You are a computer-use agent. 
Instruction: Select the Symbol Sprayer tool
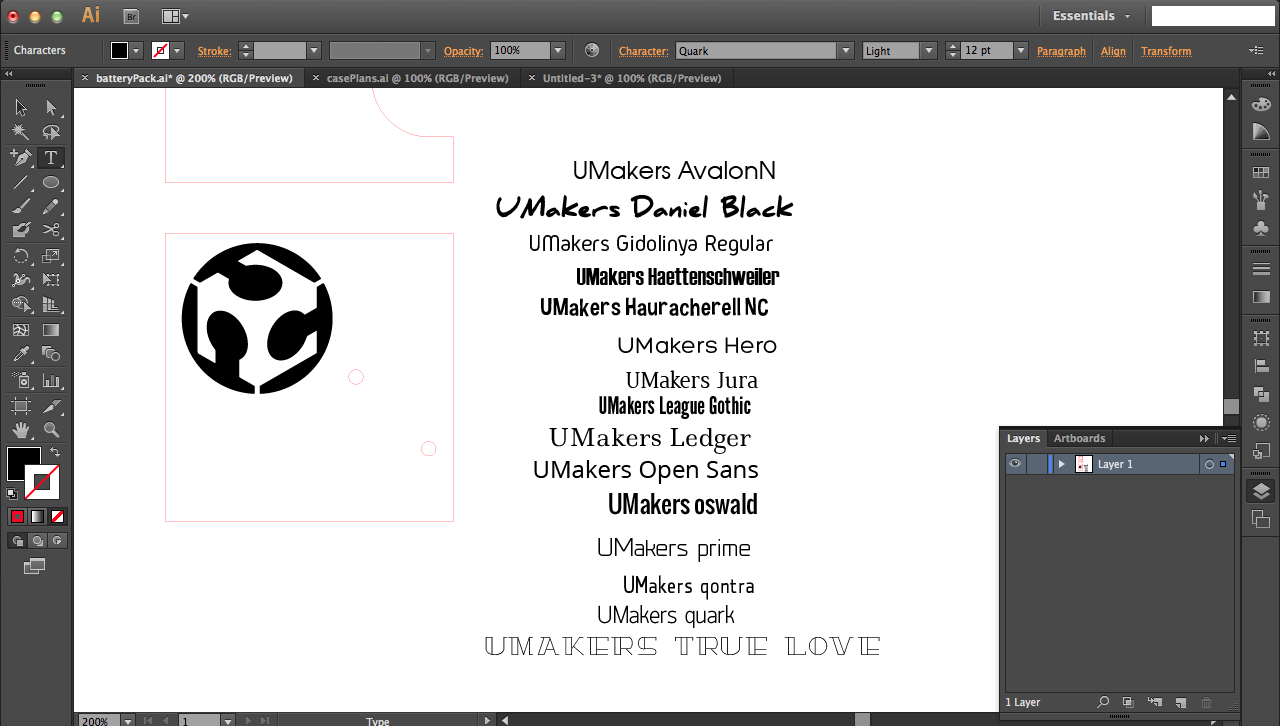pos(21,380)
